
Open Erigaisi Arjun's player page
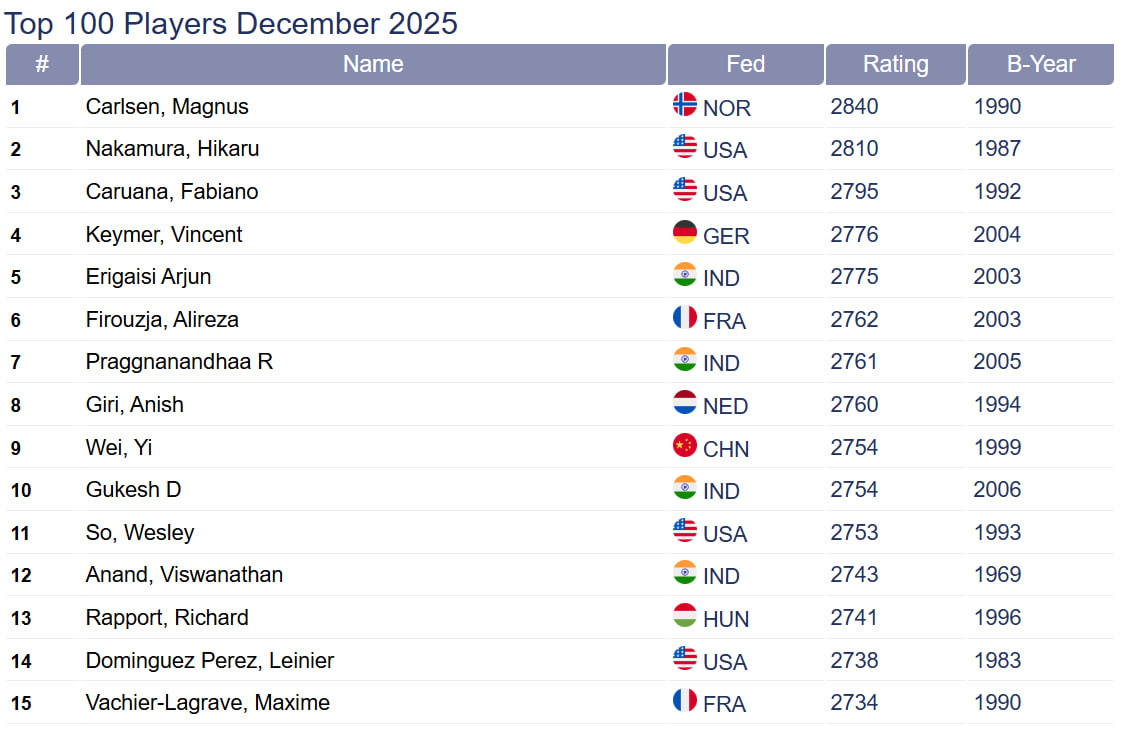(148, 277)
